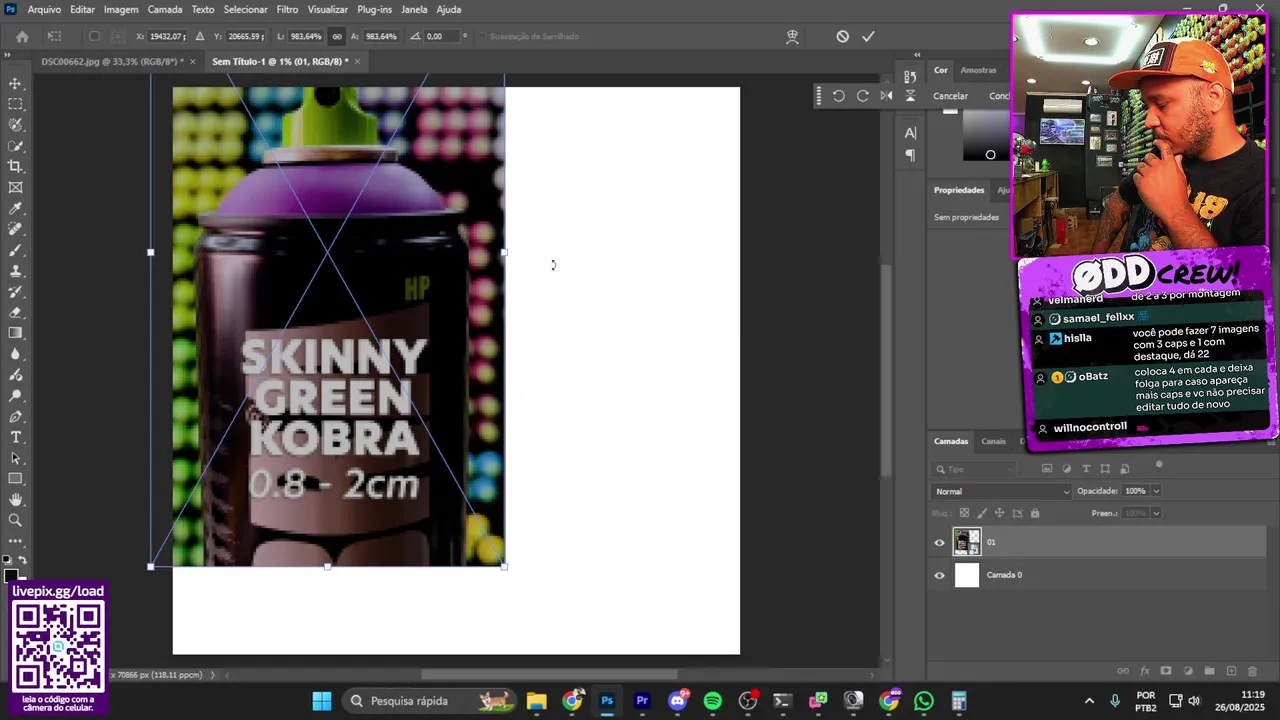Create a new layer
Screen dimensions: 1280x720
[1231, 671]
